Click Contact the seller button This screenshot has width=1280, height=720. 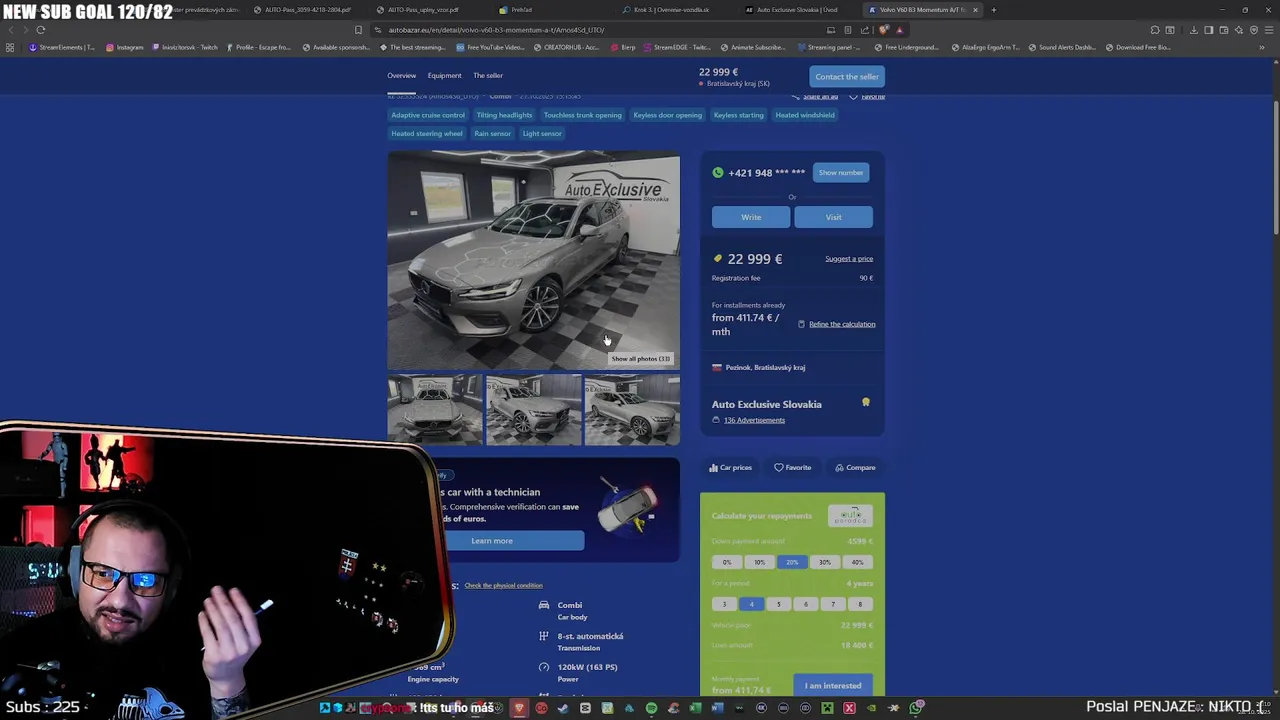[x=846, y=77]
